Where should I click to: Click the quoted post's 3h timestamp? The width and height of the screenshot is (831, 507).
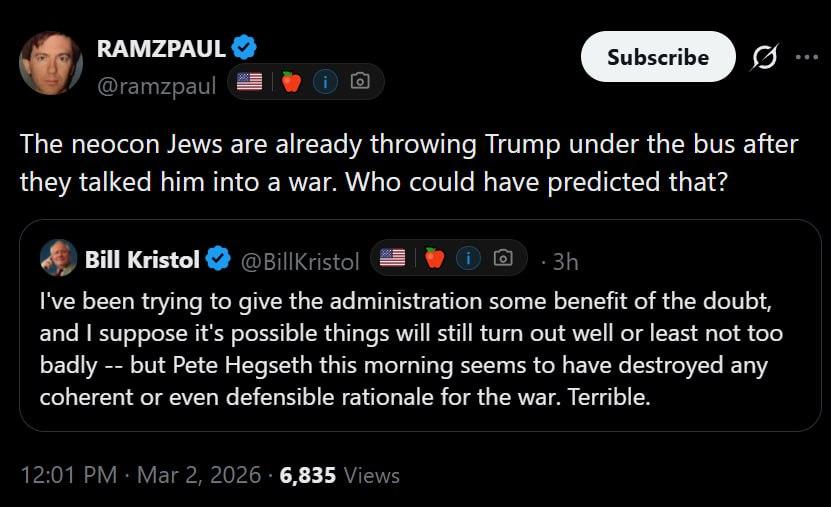(x=565, y=261)
